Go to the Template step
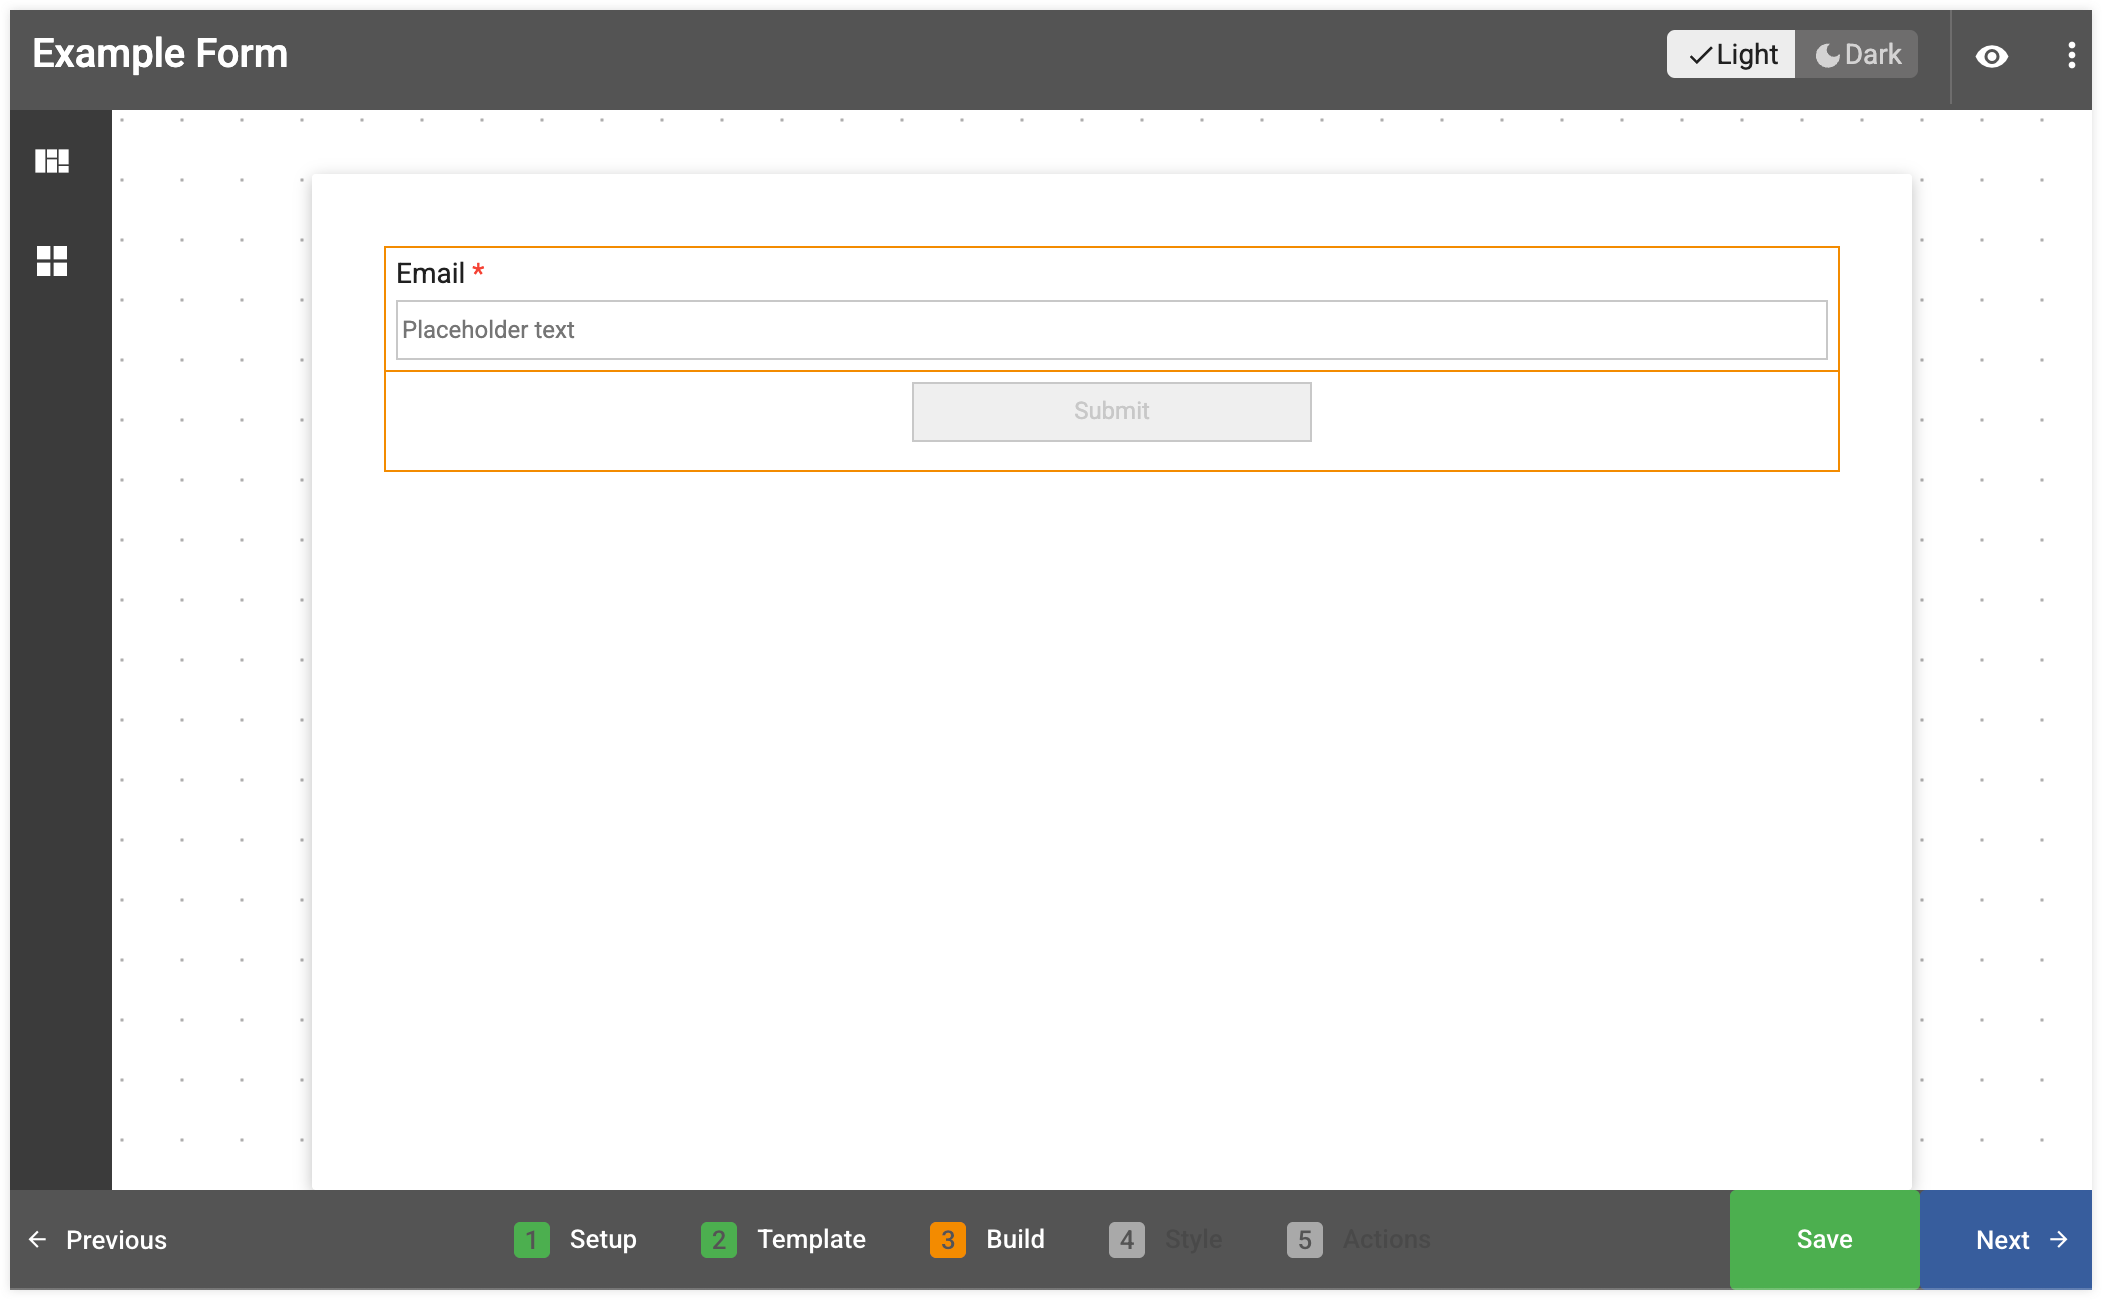Viewport: 2102px width, 1300px height. point(811,1239)
